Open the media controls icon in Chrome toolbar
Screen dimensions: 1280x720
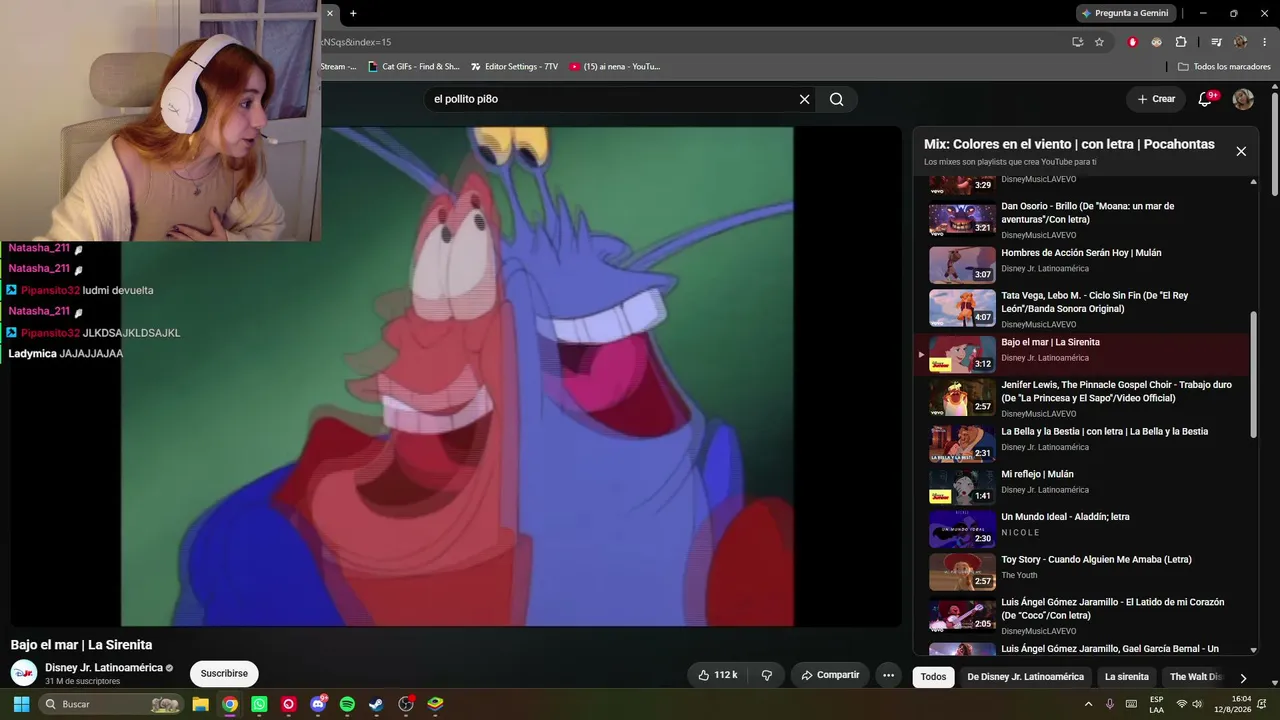pos(1216,42)
